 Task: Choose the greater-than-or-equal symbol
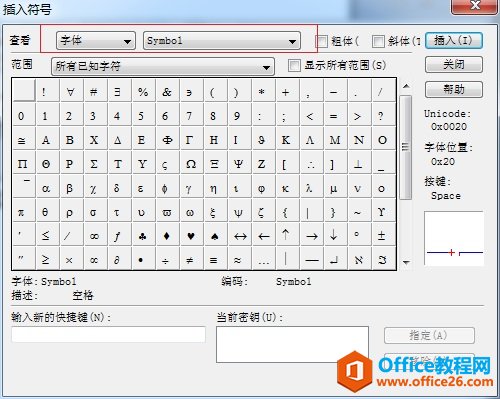point(47,259)
